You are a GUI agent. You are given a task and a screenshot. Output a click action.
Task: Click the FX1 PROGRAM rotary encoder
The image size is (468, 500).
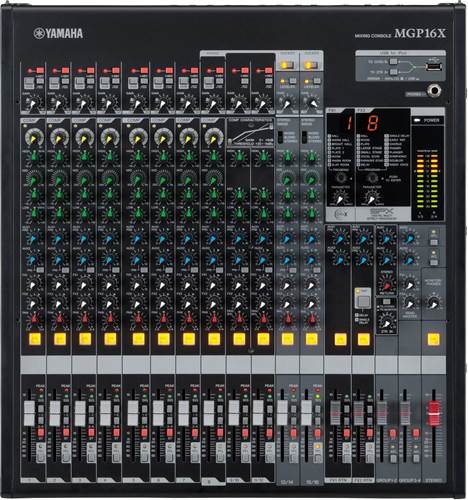coord(340,179)
